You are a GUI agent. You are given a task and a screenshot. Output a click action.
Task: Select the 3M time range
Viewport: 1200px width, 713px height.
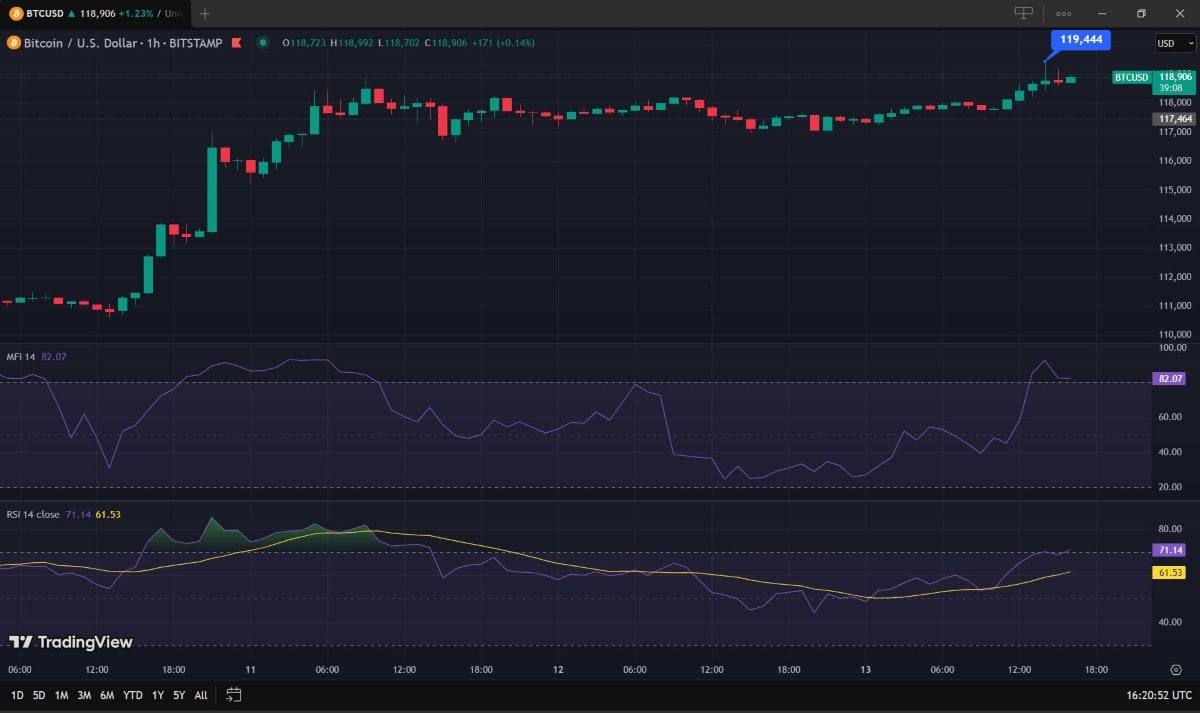click(84, 695)
